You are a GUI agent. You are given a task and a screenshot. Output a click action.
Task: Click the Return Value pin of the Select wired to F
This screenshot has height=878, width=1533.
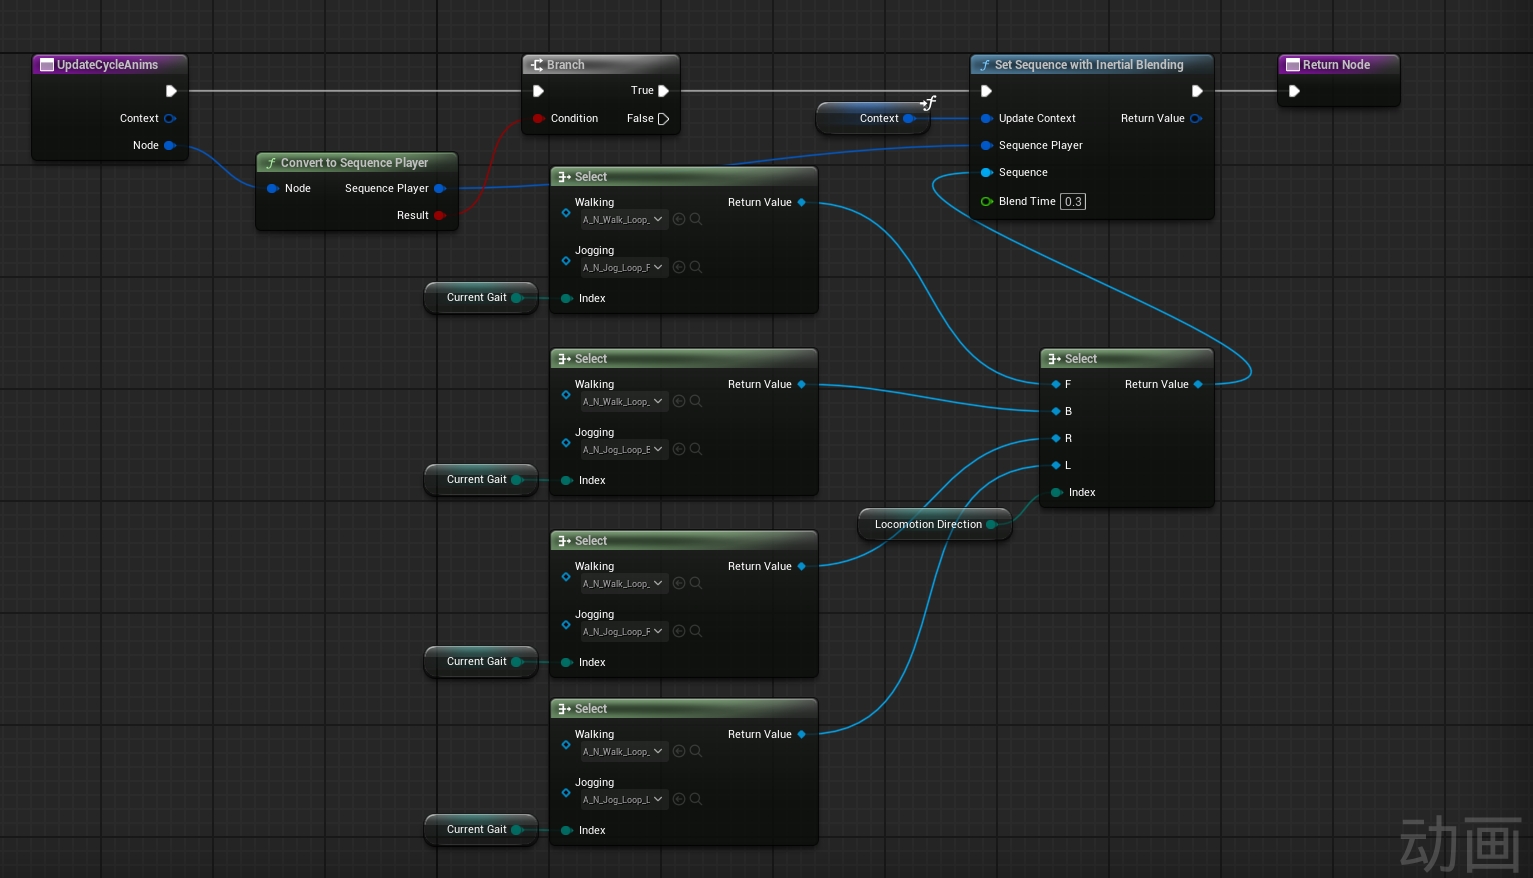[x=801, y=202]
